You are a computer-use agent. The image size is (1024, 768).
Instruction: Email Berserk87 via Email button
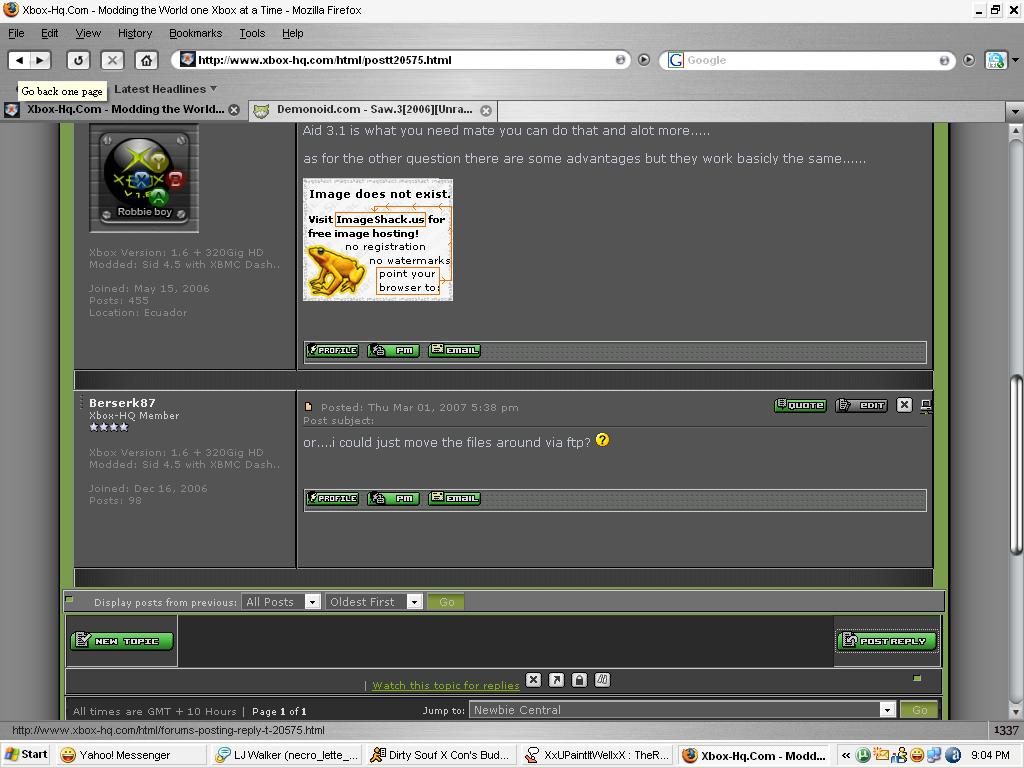click(455, 498)
